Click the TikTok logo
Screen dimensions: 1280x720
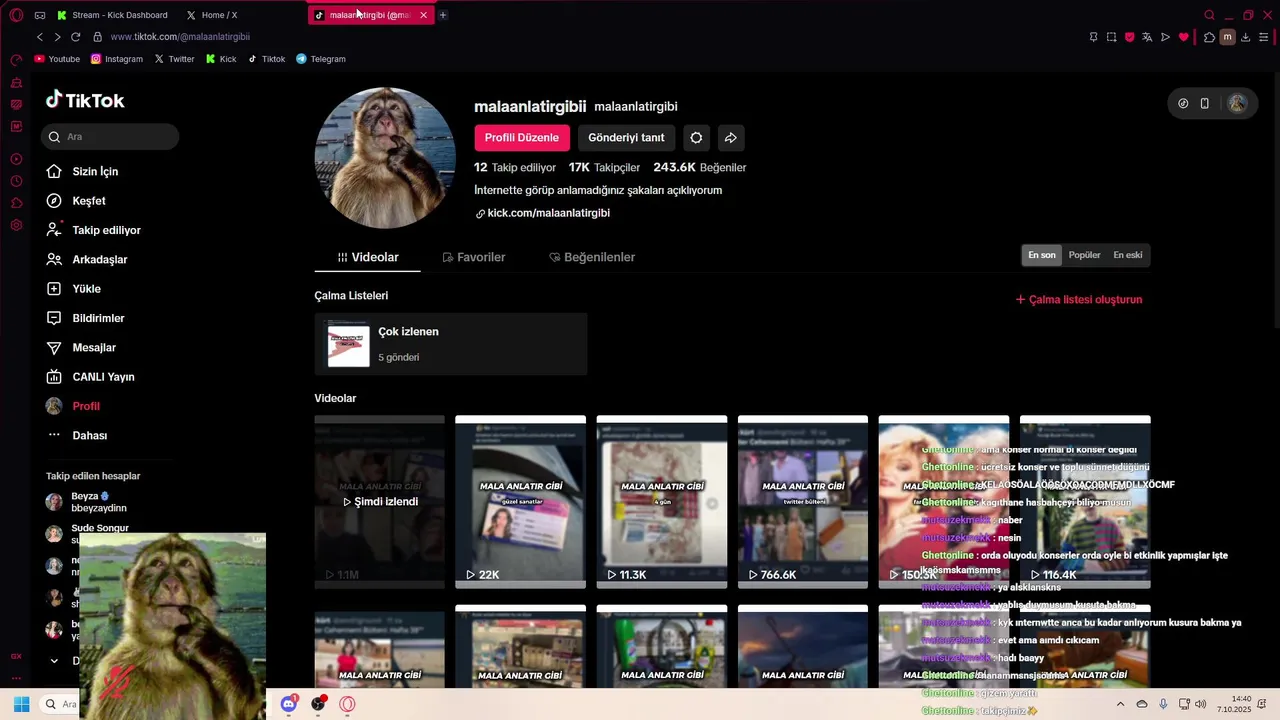pyautogui.click(x=85, y=100)
